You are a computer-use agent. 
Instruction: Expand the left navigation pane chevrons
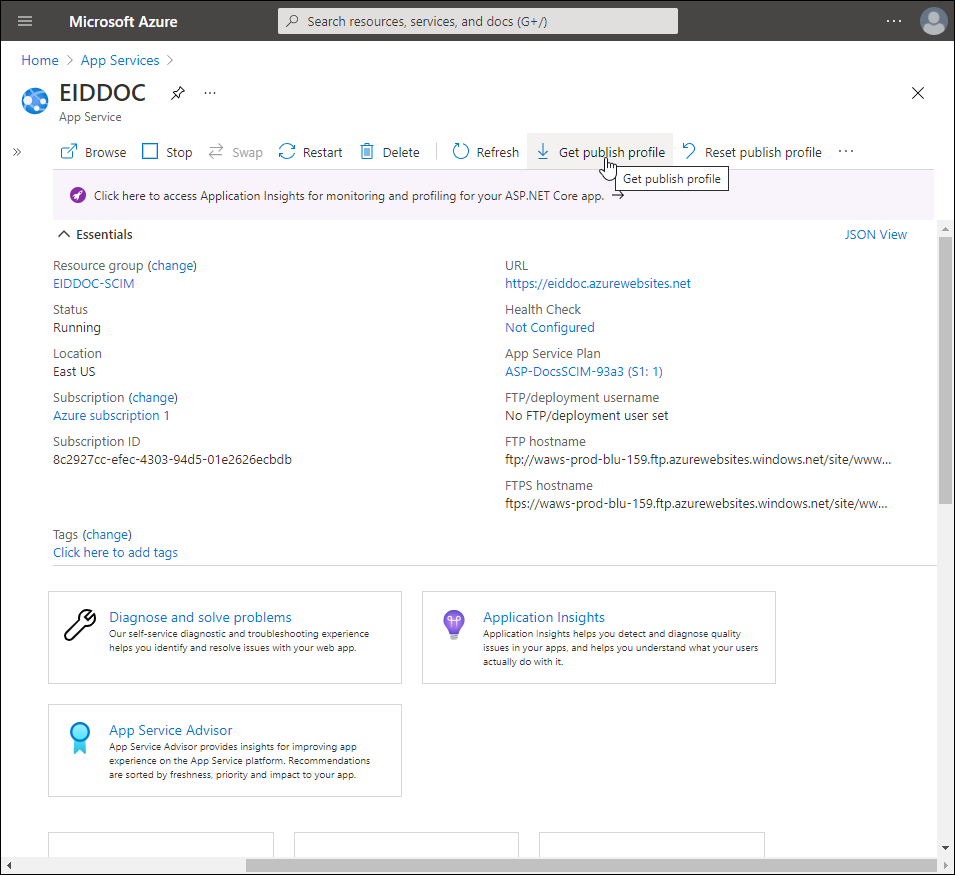[17, 152]
